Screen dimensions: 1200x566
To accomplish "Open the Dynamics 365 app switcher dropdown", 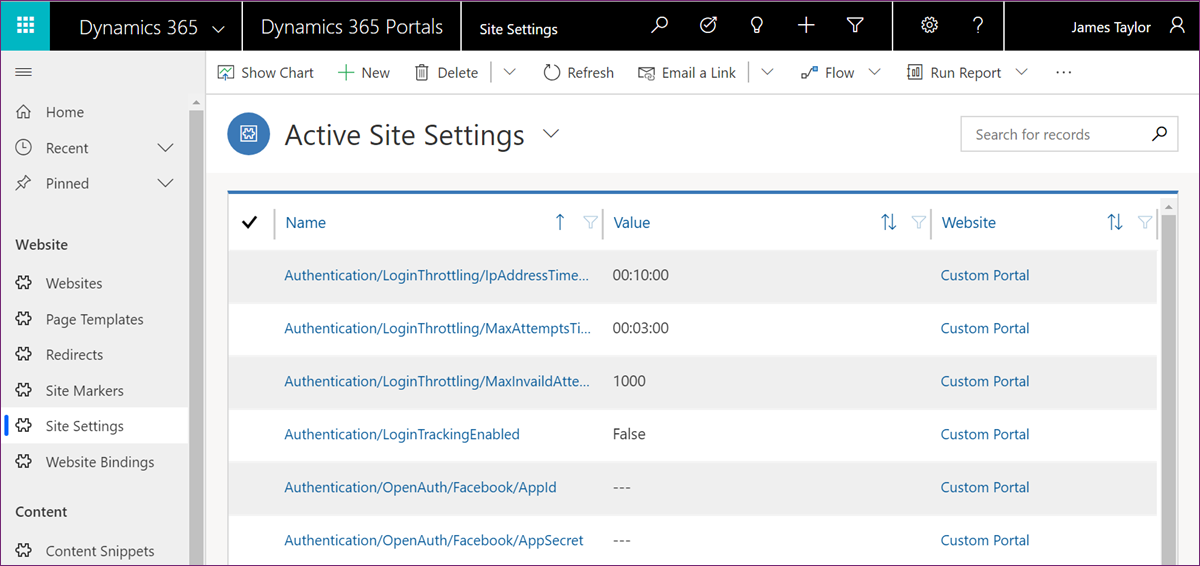I will point(219,28).
